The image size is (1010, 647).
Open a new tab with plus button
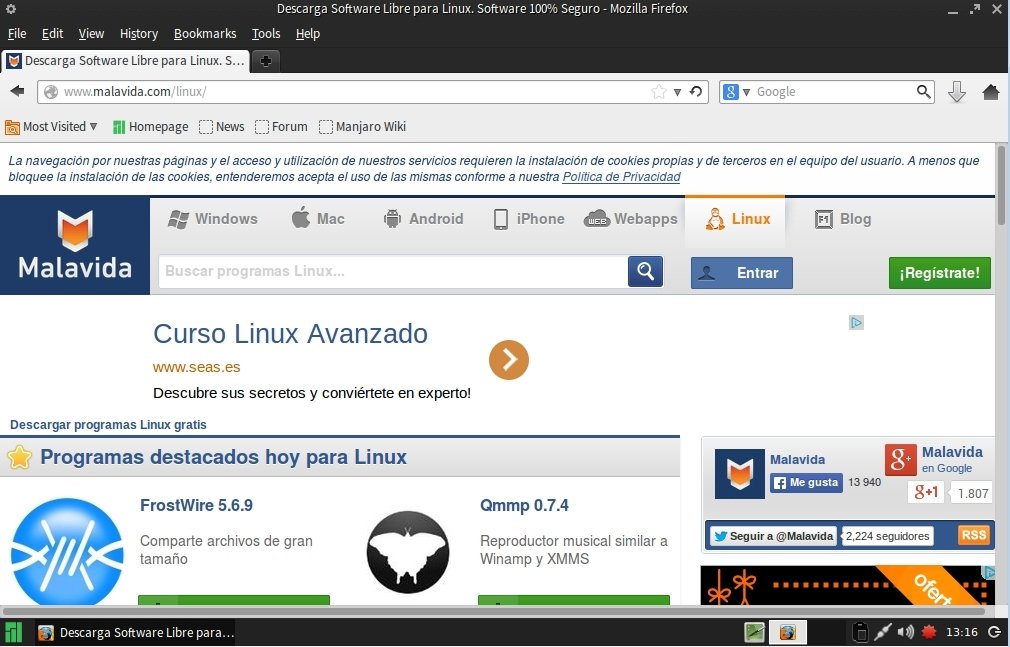click(x=265, y=61)
